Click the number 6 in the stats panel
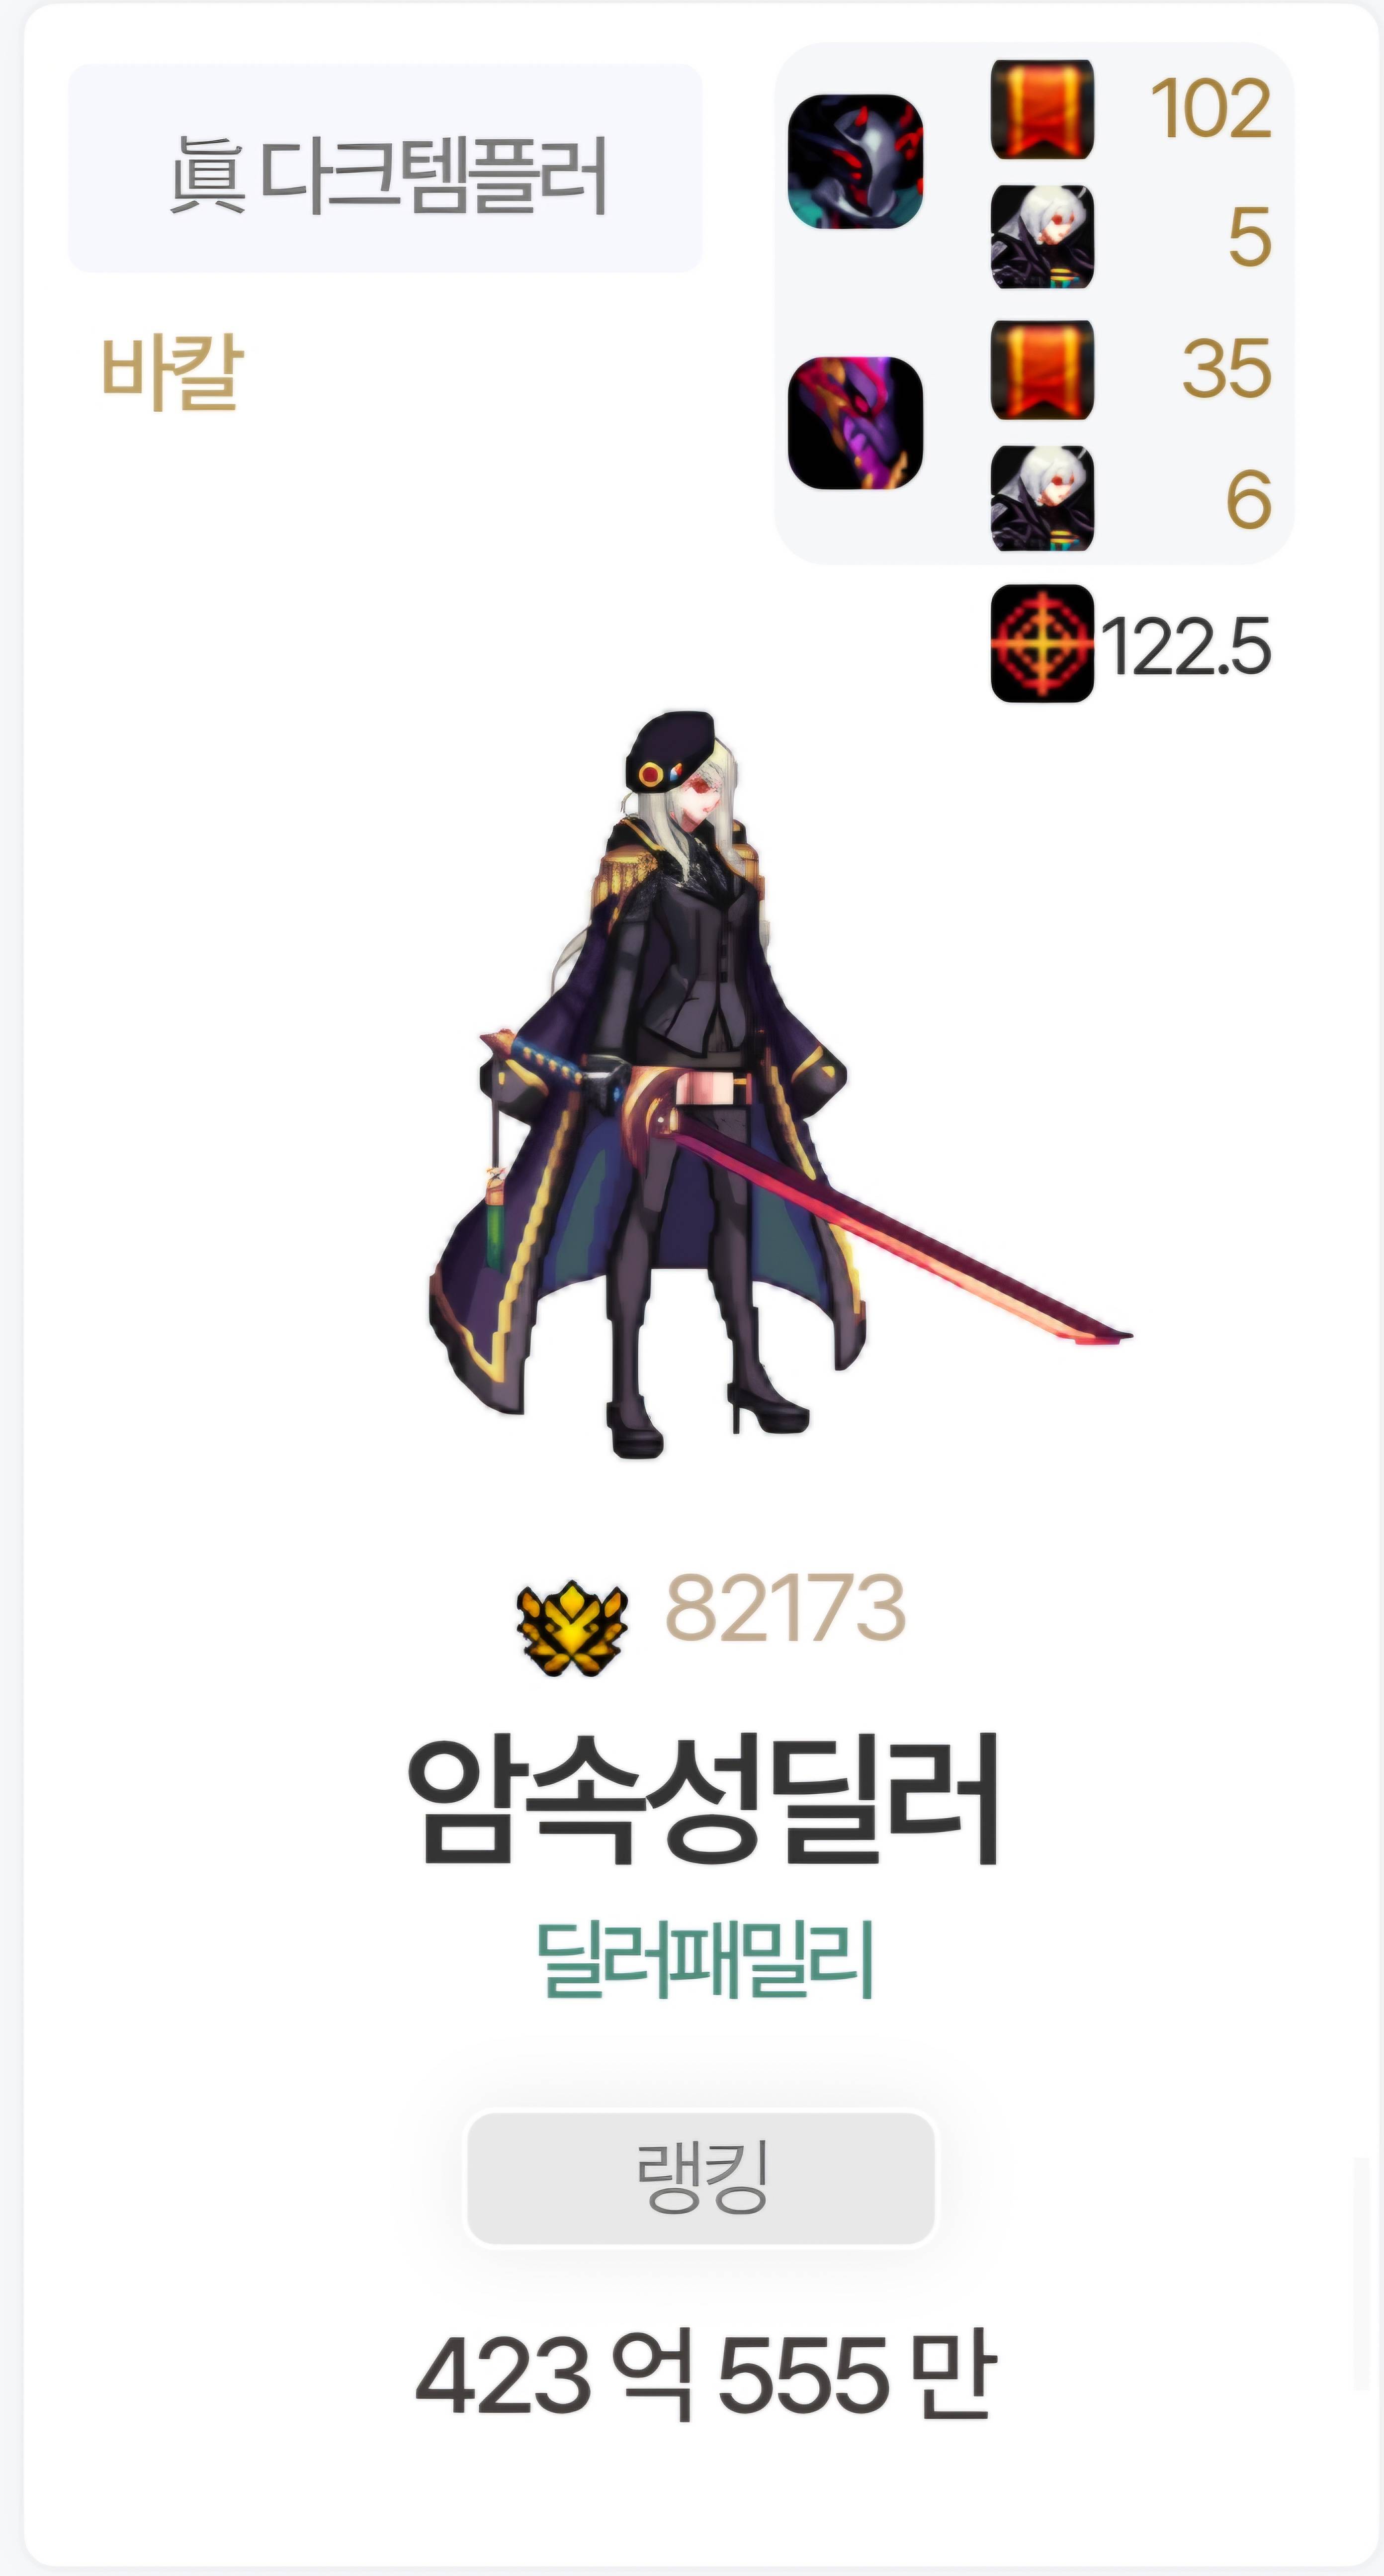This screenshot has height=2576, width=1384. click(1249, 498)
